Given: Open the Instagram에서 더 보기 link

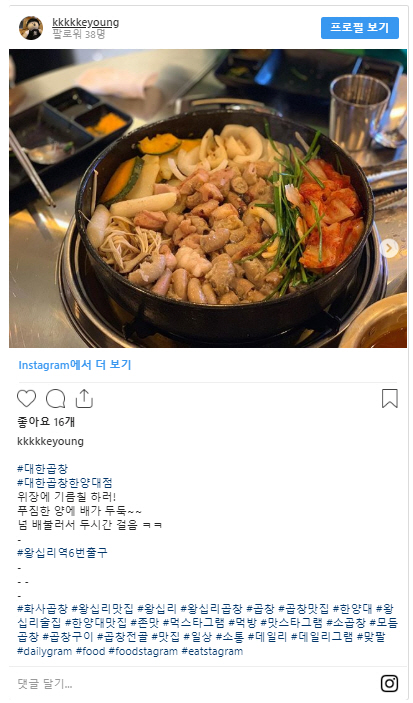Looking at the screenshot, I should (x=75, y=365).
